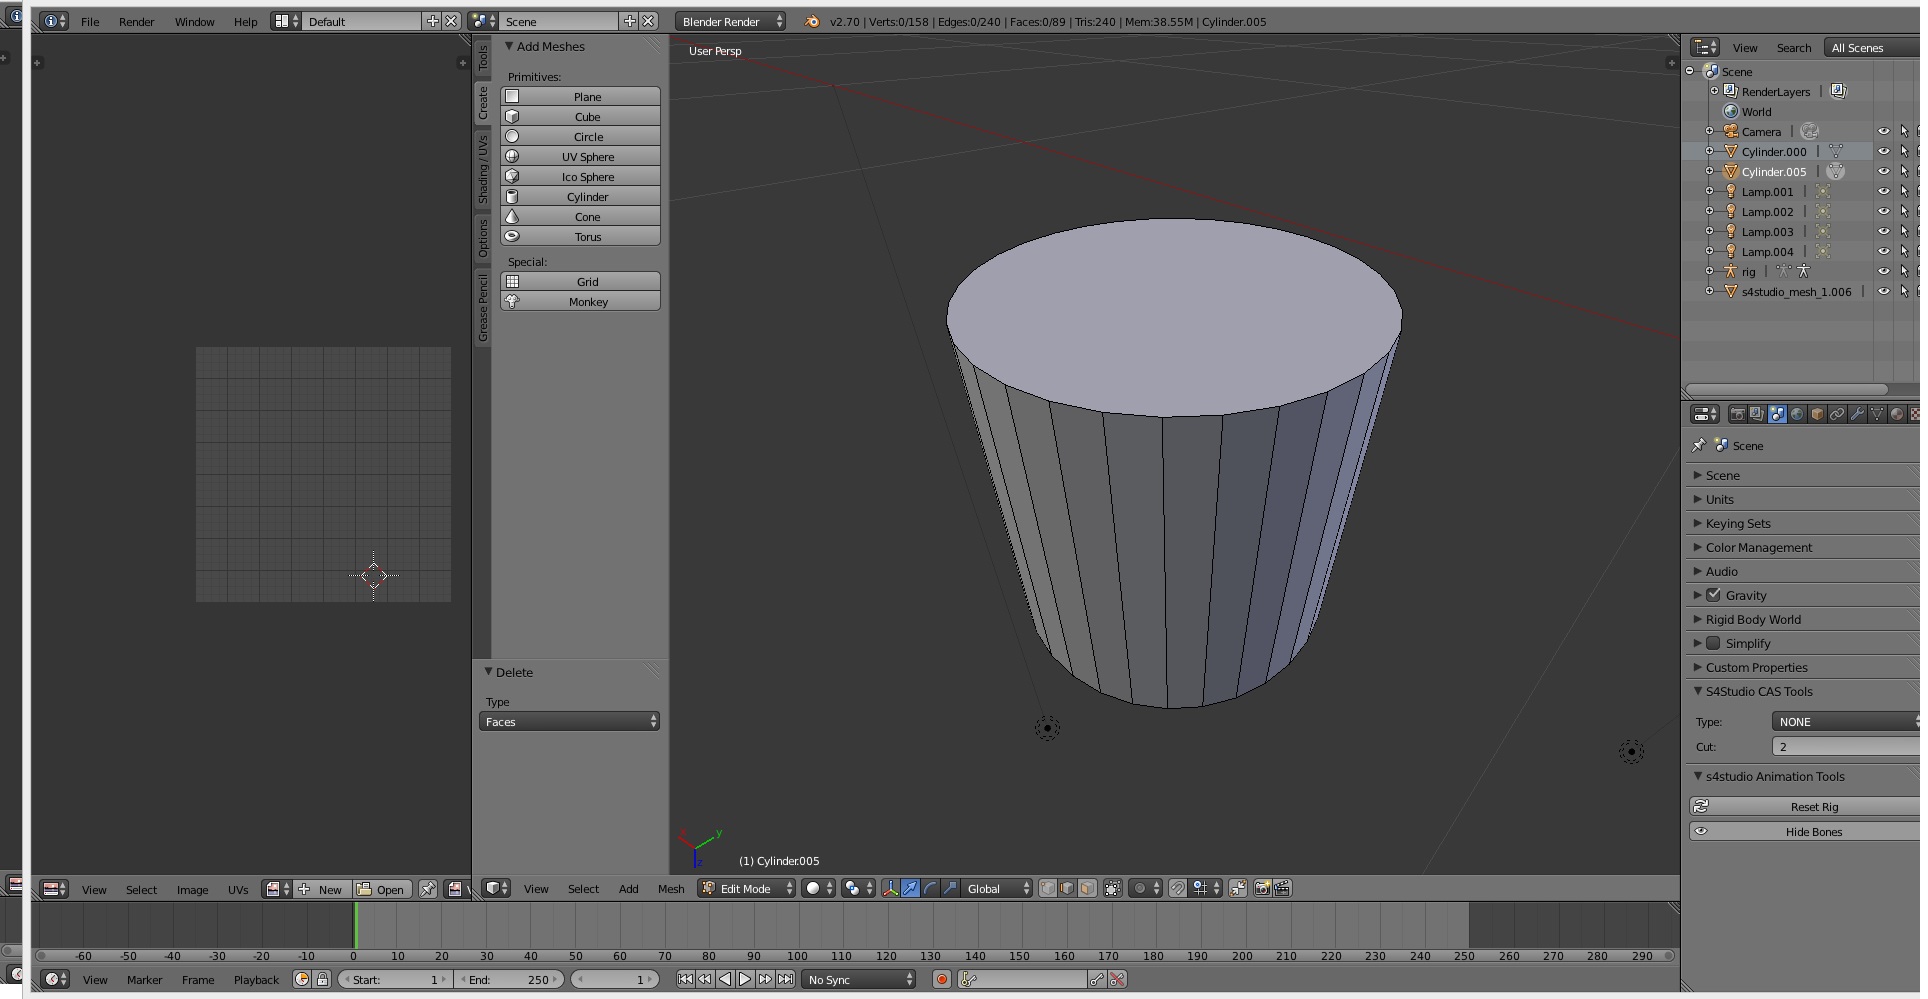Viewport: 1928px width, 999px height.
Task: Open the UVs menu in image editor
Action: (x=238, y=890)
